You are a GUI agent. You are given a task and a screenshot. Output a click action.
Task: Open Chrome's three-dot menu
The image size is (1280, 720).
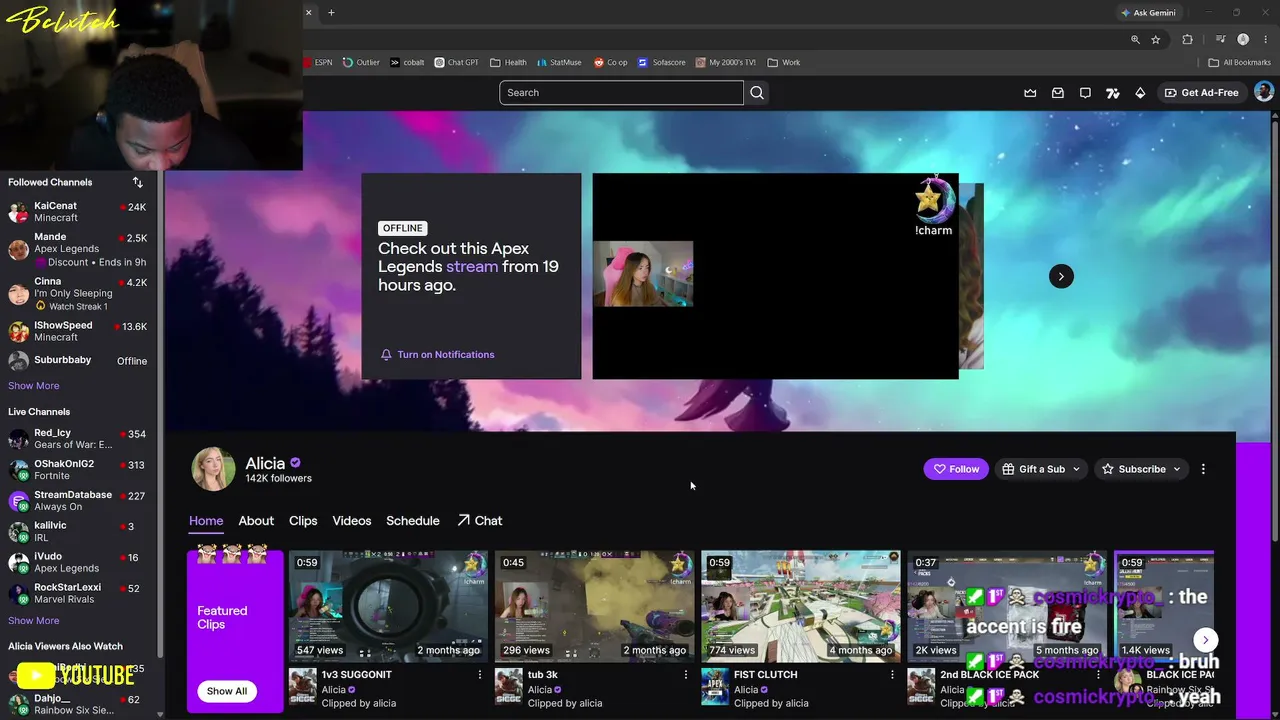coord(1266,40)
